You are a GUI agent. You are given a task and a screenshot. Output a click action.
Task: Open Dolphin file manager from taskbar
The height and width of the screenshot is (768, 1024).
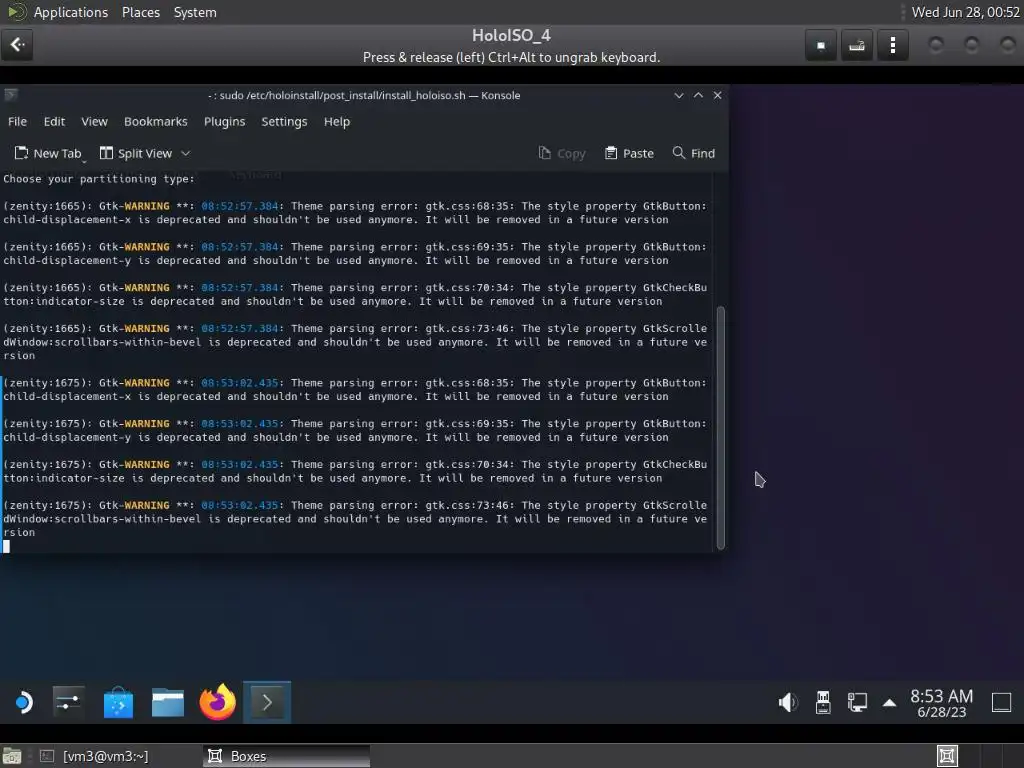click(168, 703)
